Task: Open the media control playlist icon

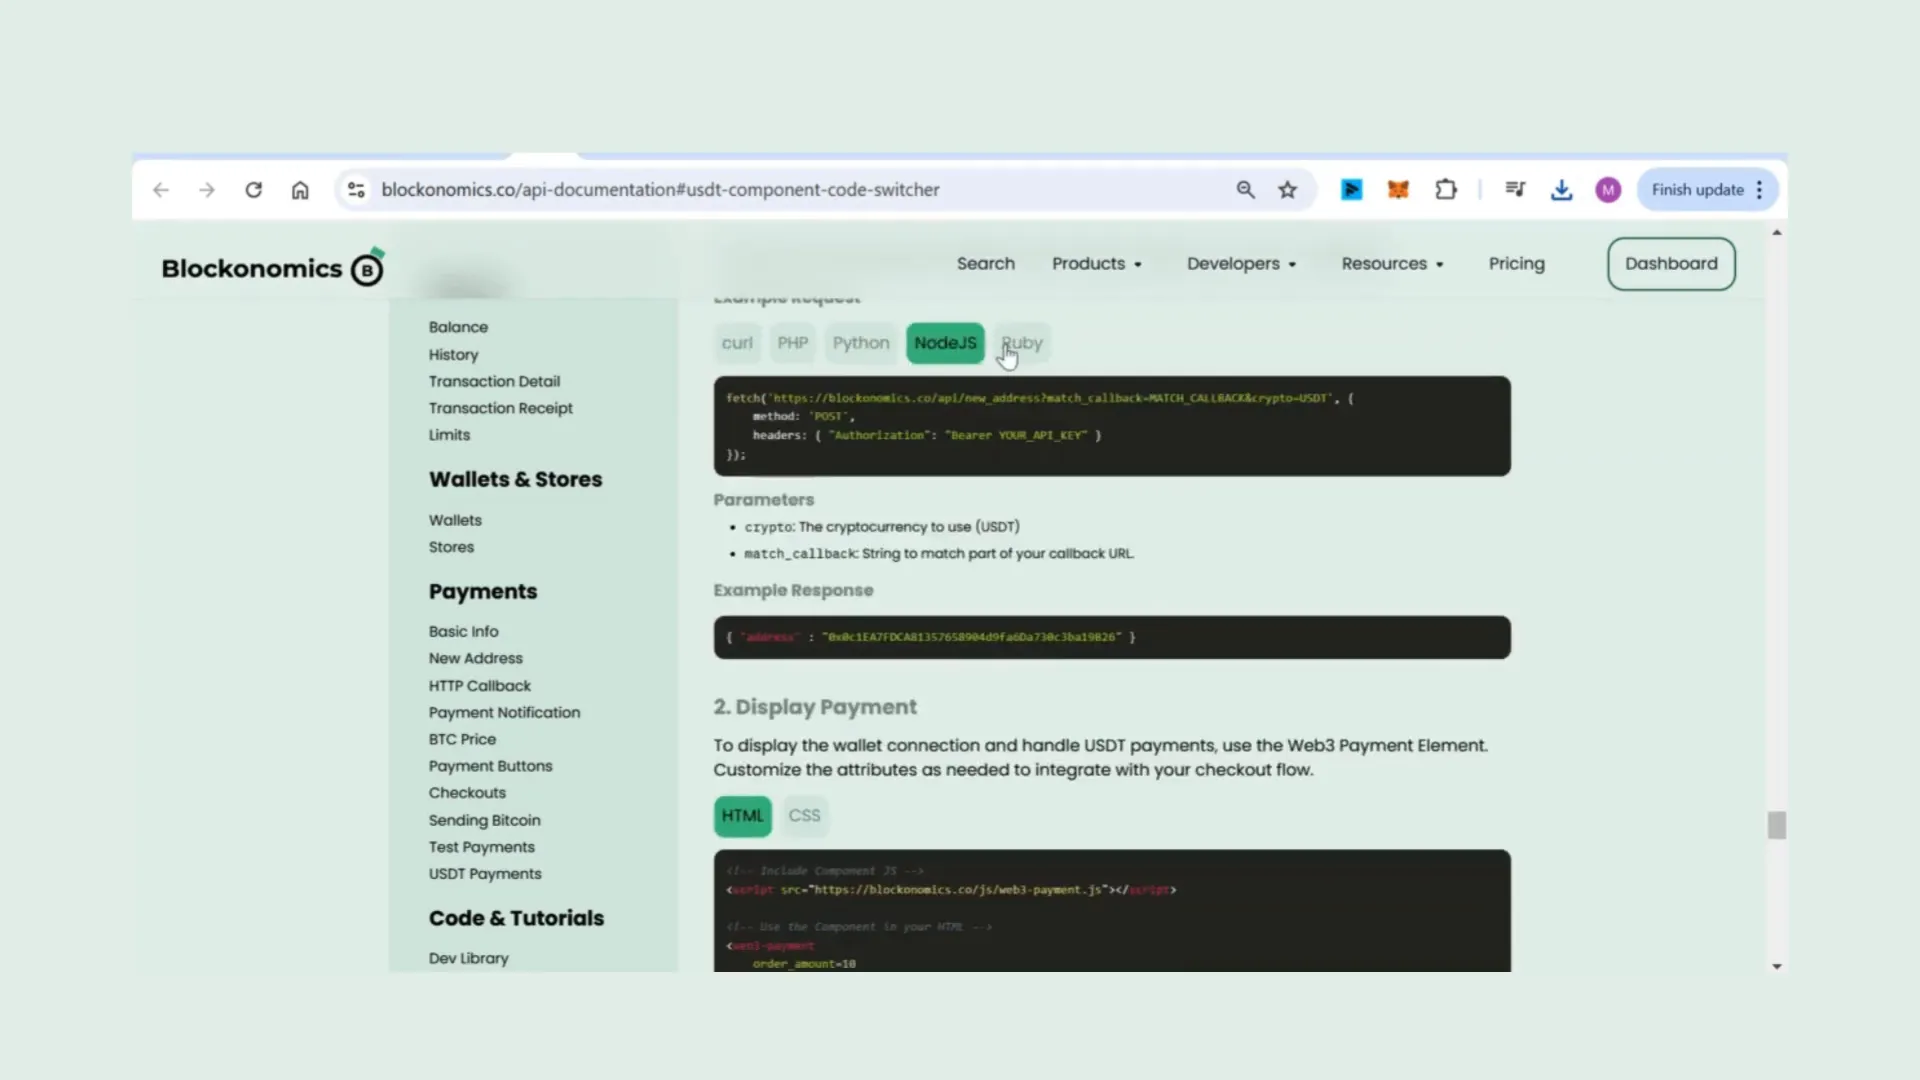Action: (1515, 190)
